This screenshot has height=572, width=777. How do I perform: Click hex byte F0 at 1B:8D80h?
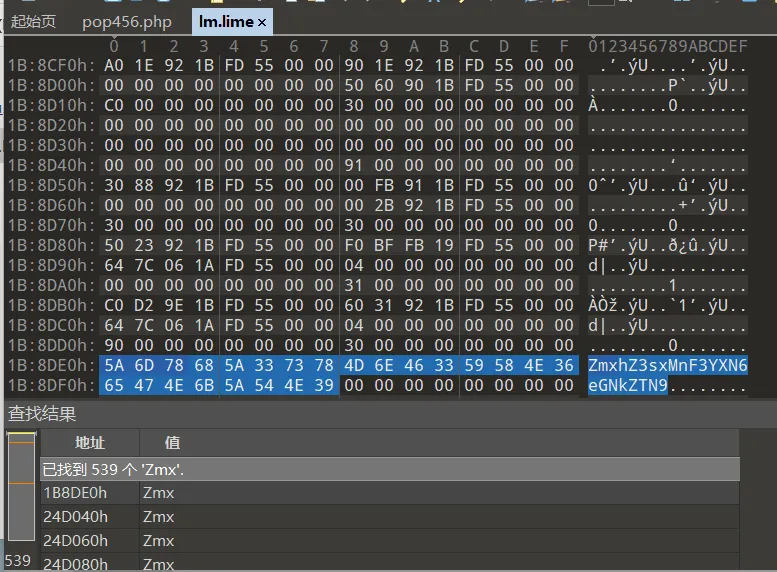(354, 245)
